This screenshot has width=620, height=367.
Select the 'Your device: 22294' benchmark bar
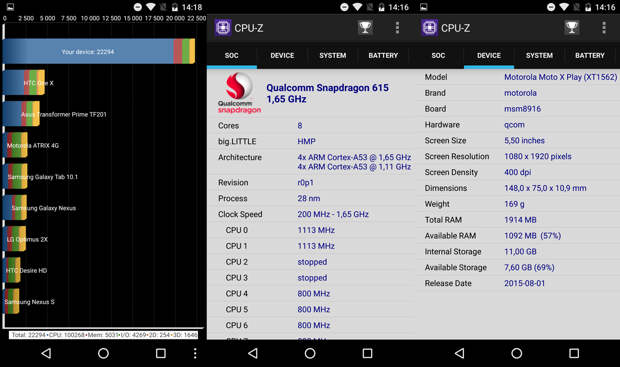99,51
